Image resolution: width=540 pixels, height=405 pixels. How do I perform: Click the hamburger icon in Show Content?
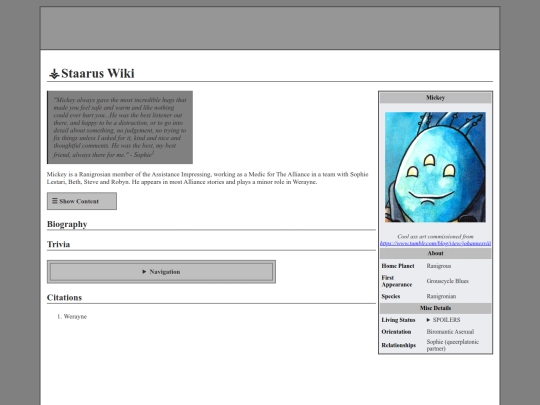[55, 201]
